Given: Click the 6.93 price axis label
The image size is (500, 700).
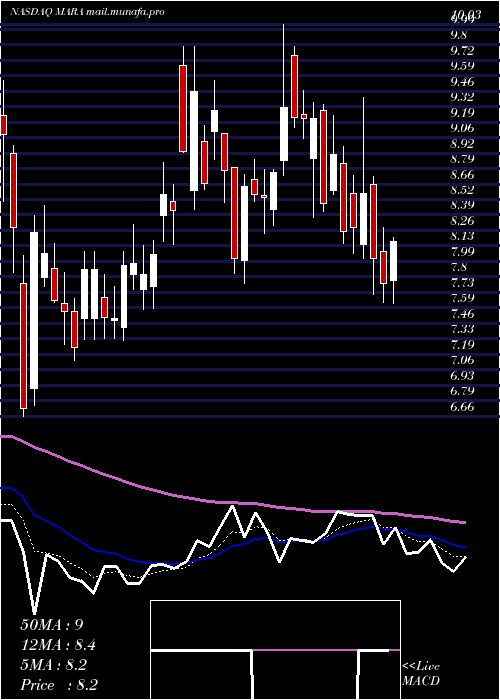Looking at the screenshot, I should click(x=462, y=375).
